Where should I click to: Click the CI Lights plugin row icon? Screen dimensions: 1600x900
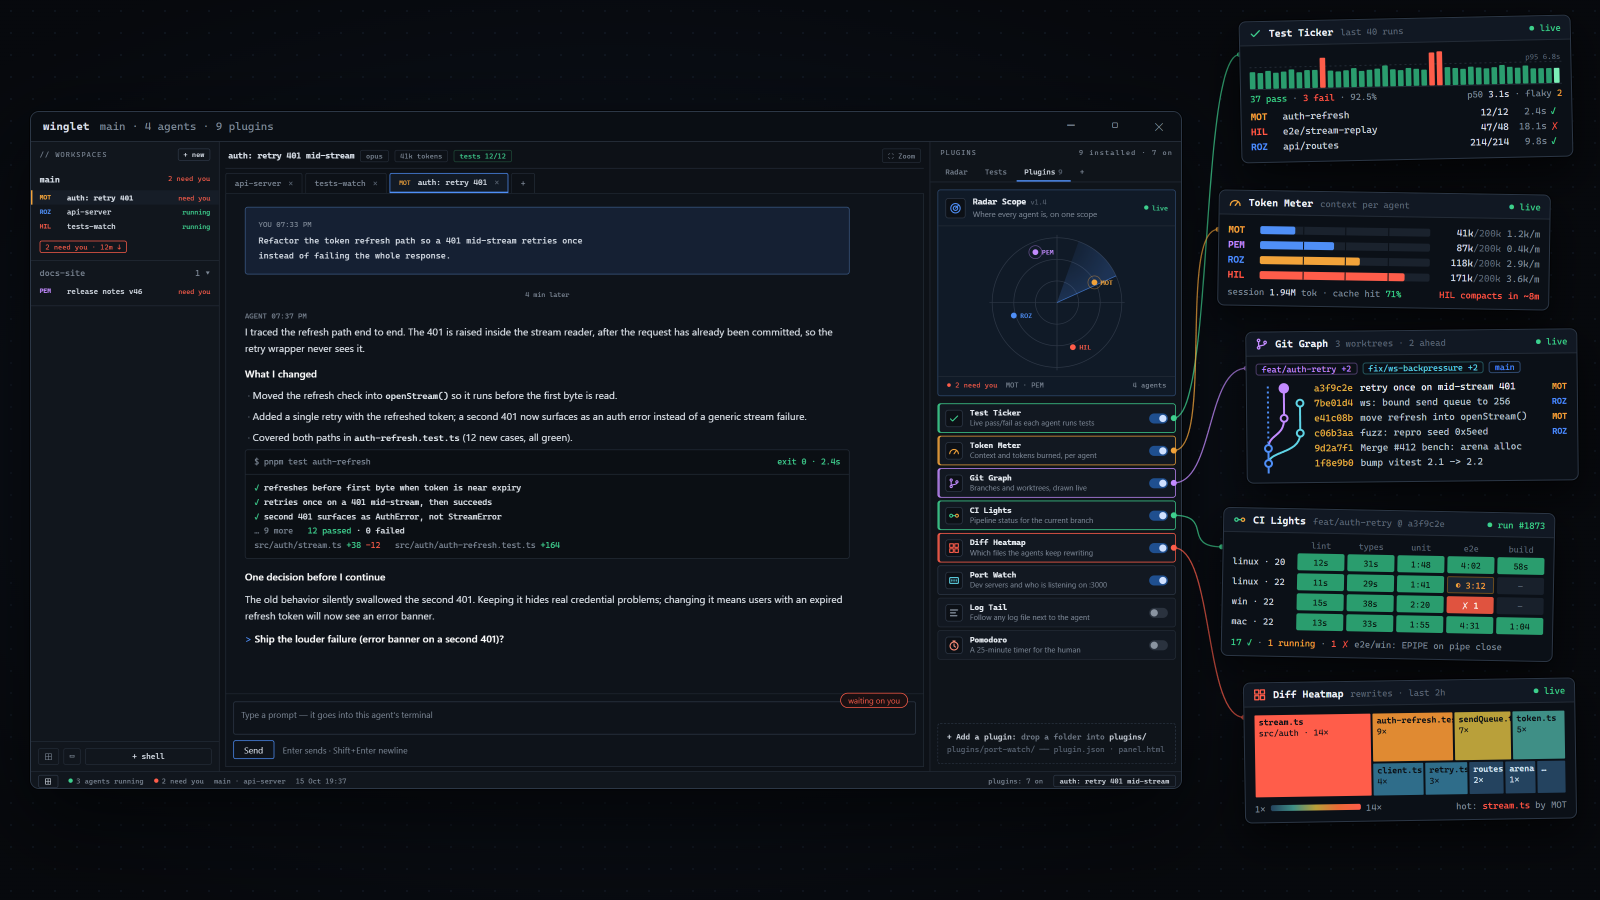pyautogui.click(x=954, y=516)
